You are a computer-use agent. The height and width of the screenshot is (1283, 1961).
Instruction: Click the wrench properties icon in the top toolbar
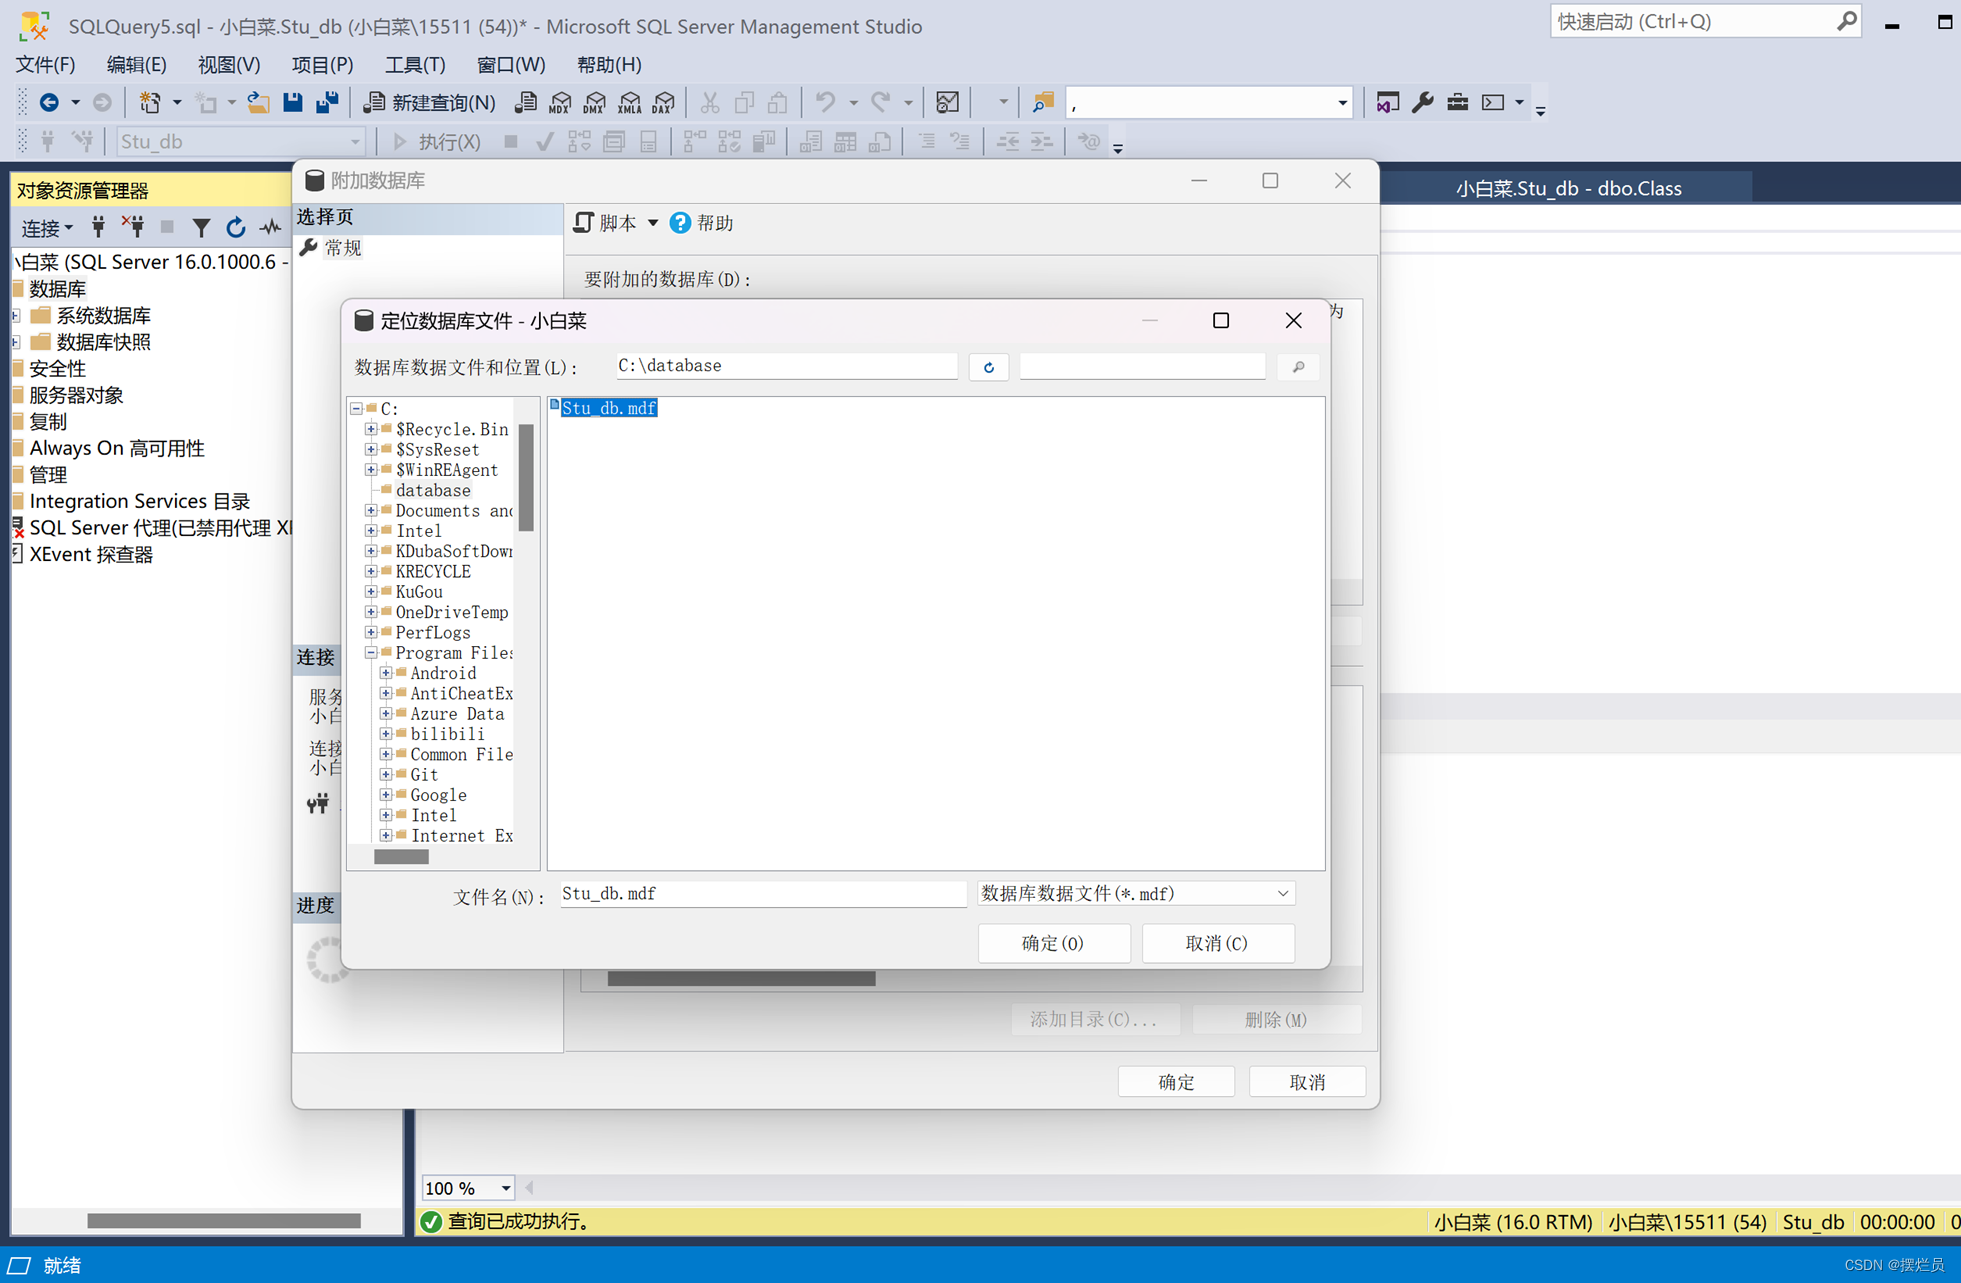pos(1422,102)
